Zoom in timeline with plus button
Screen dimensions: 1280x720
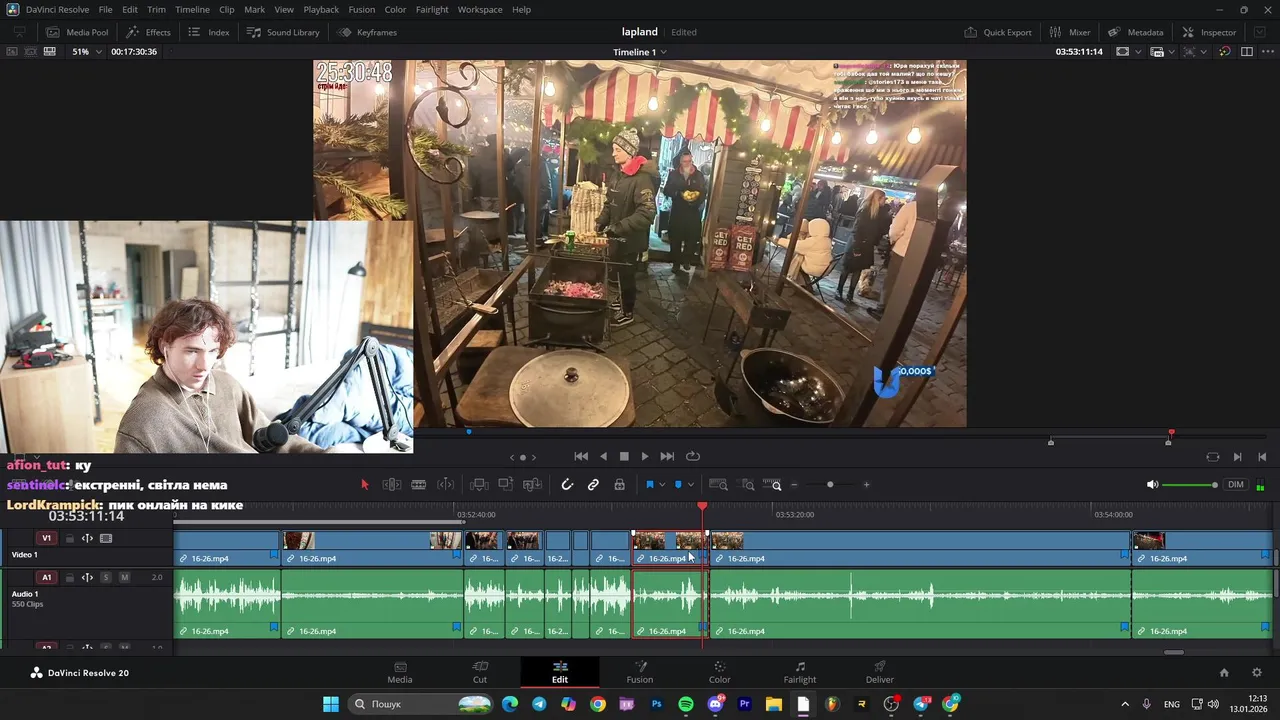(x=866, y=485)
